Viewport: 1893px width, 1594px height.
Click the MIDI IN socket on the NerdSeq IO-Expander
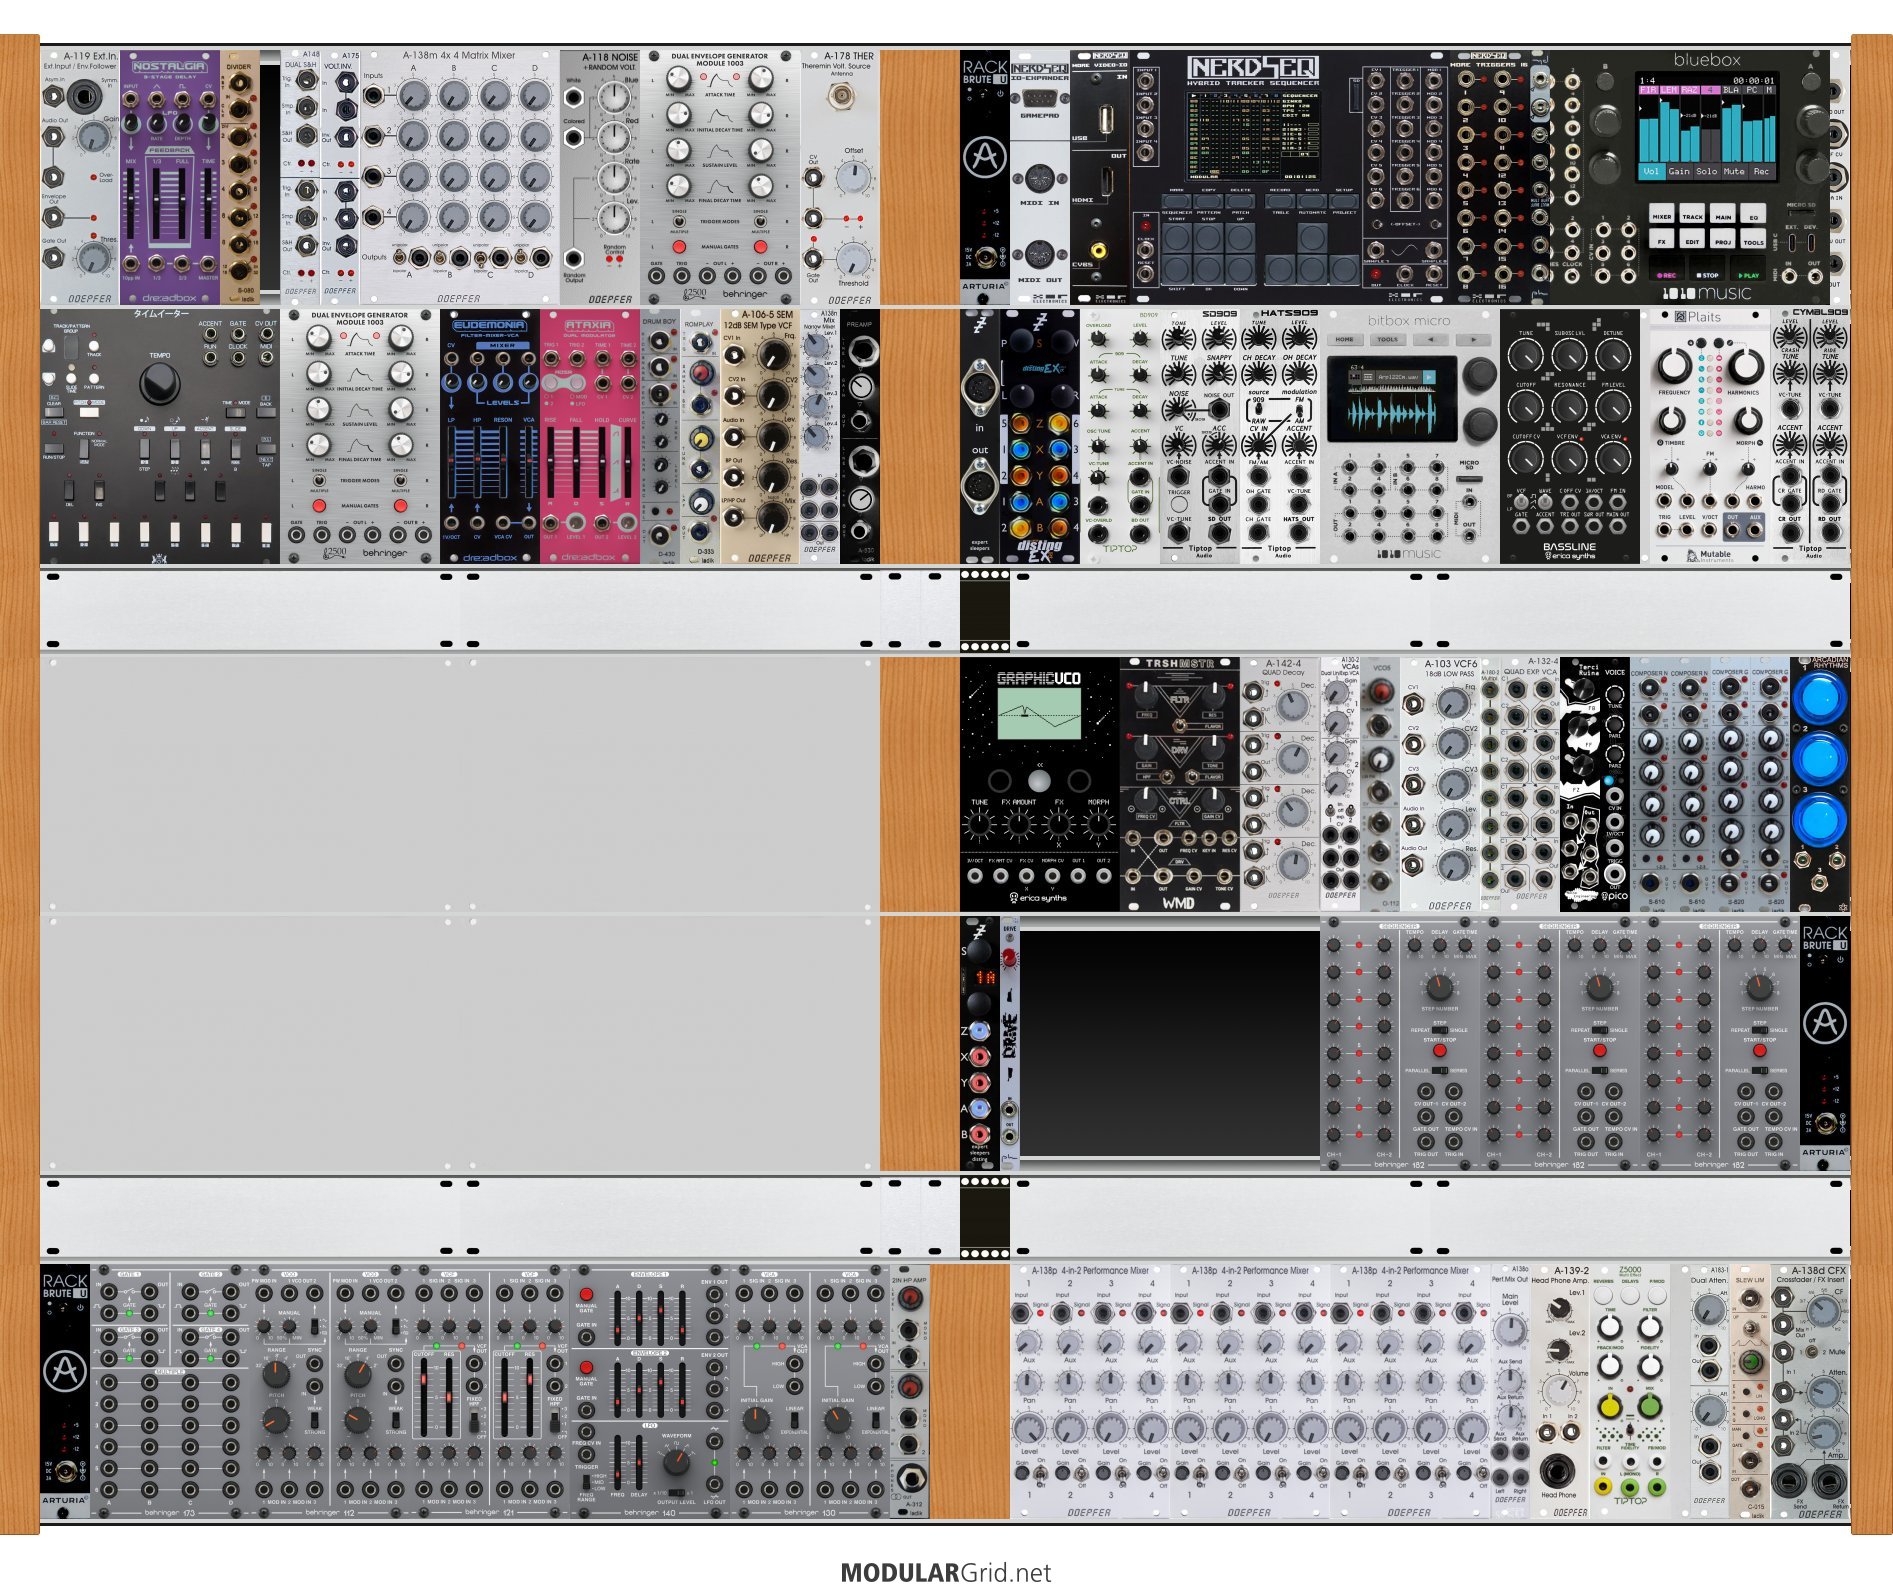pyautogui.click(x=1039, y=180)
